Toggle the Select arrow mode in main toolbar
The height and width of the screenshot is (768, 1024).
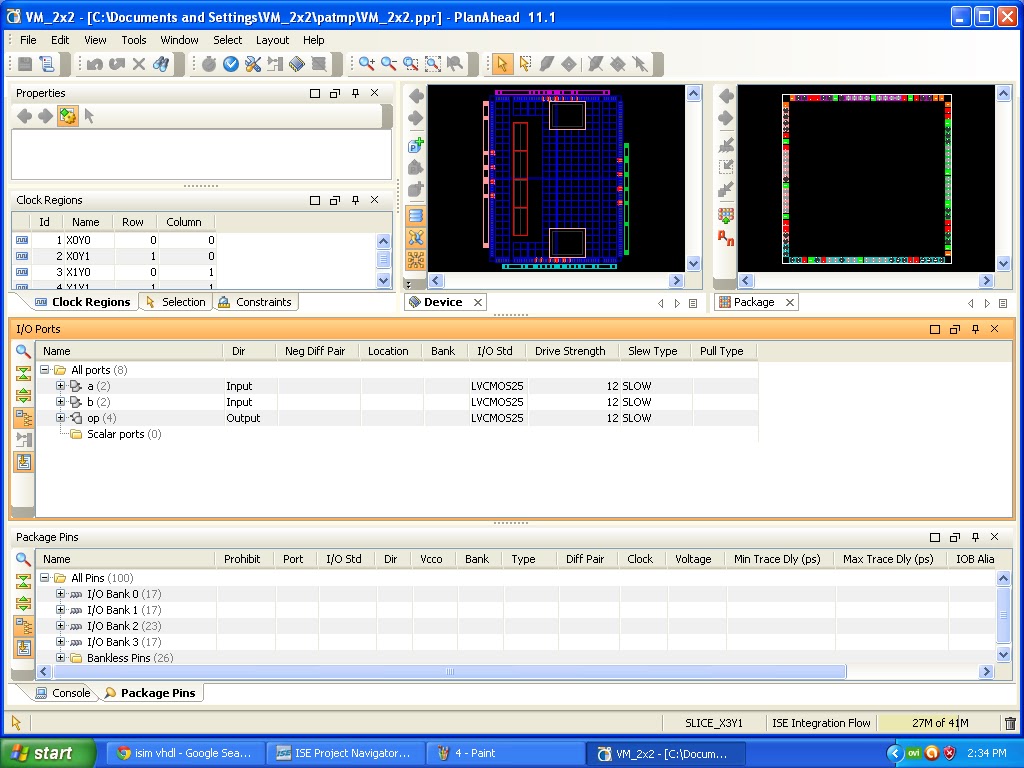(x=502, y=63)
